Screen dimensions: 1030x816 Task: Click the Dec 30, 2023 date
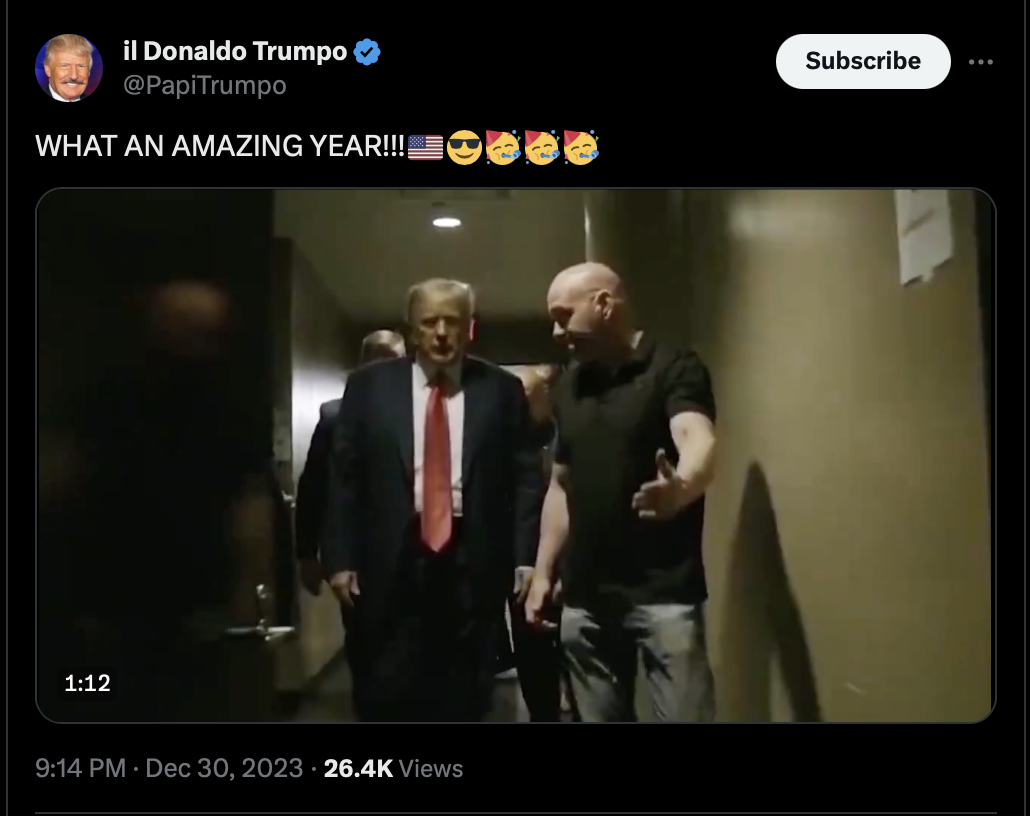(x=224, y=768)
